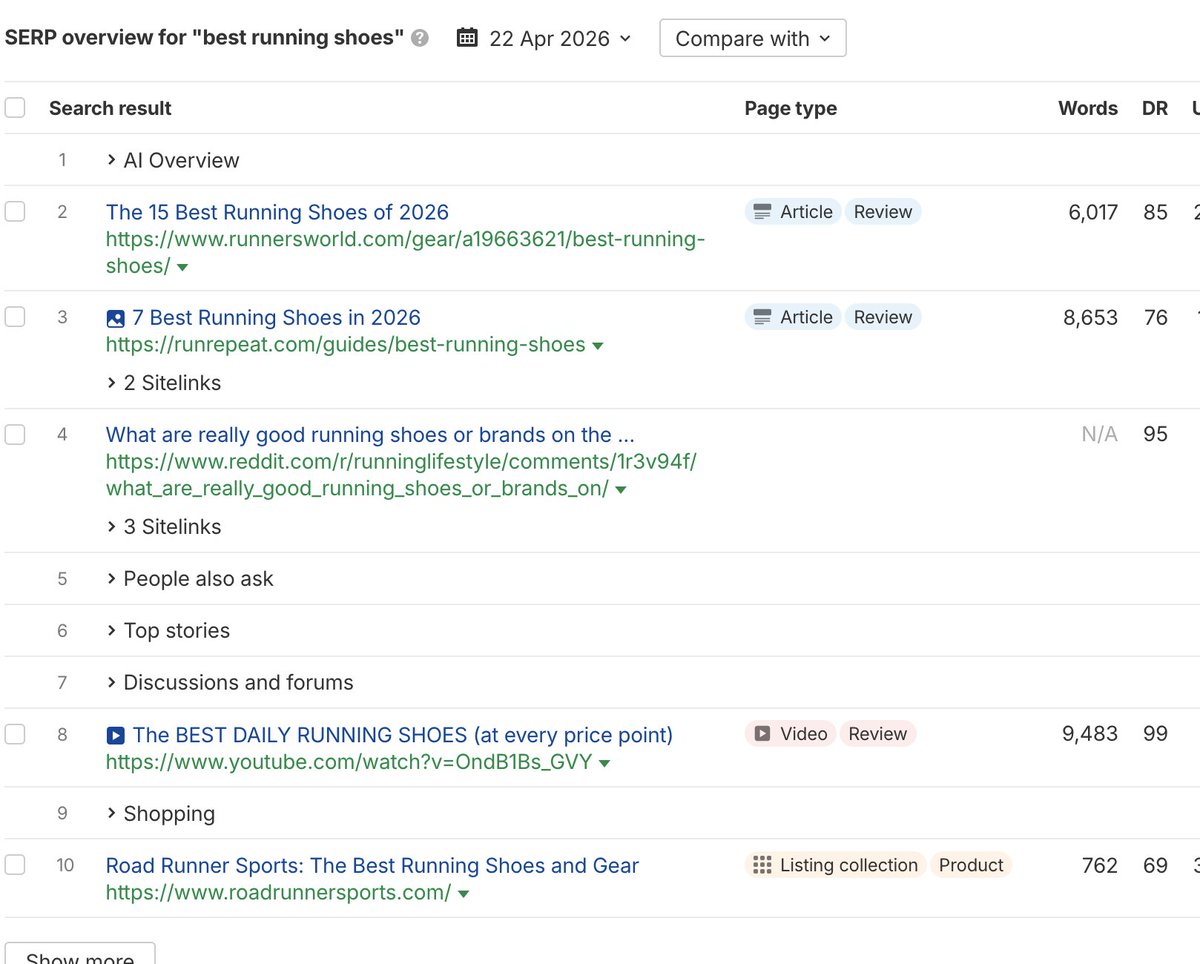Screen dimensions: 1200x964
Task: Click the image thumbnail icon before 7 Best Running Shoes
Action: (x=115, y=318)
